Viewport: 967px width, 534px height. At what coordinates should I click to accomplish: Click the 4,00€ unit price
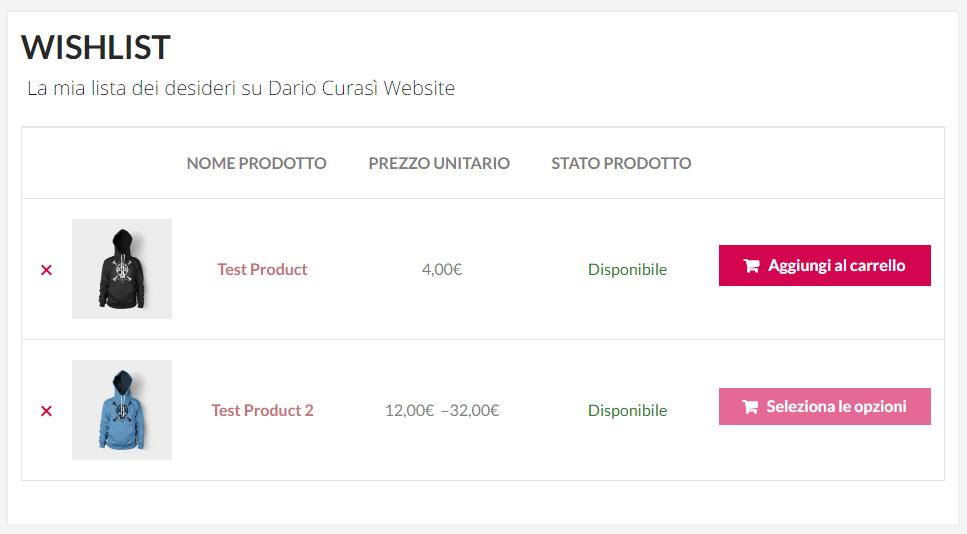pos(442,269)
